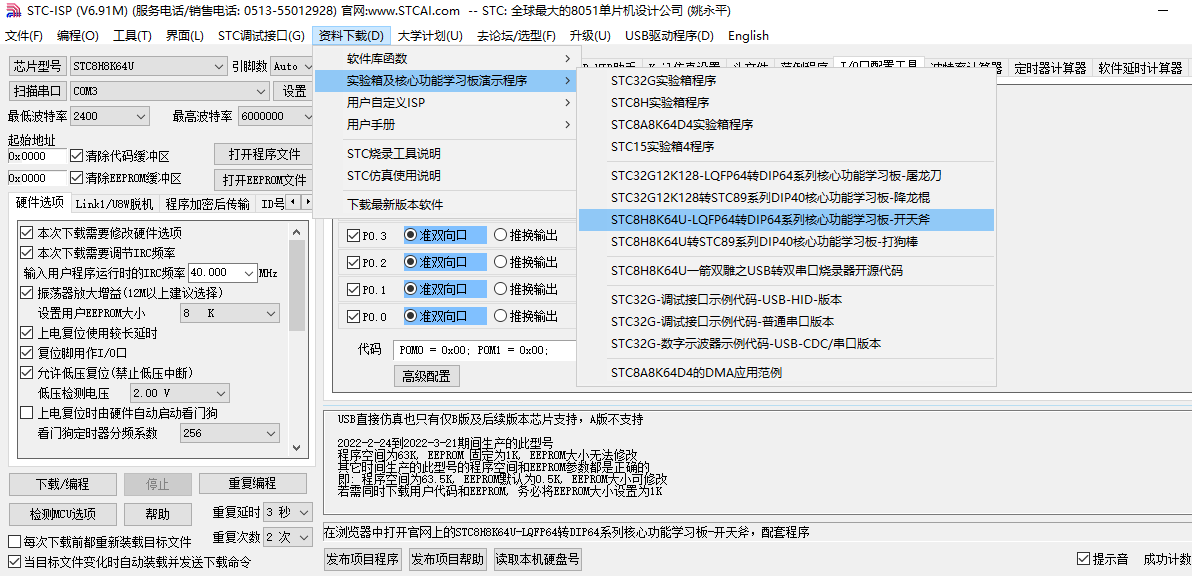
Task: Select the 开天斧 core board demo entry
Action: [x=786, y=220]
